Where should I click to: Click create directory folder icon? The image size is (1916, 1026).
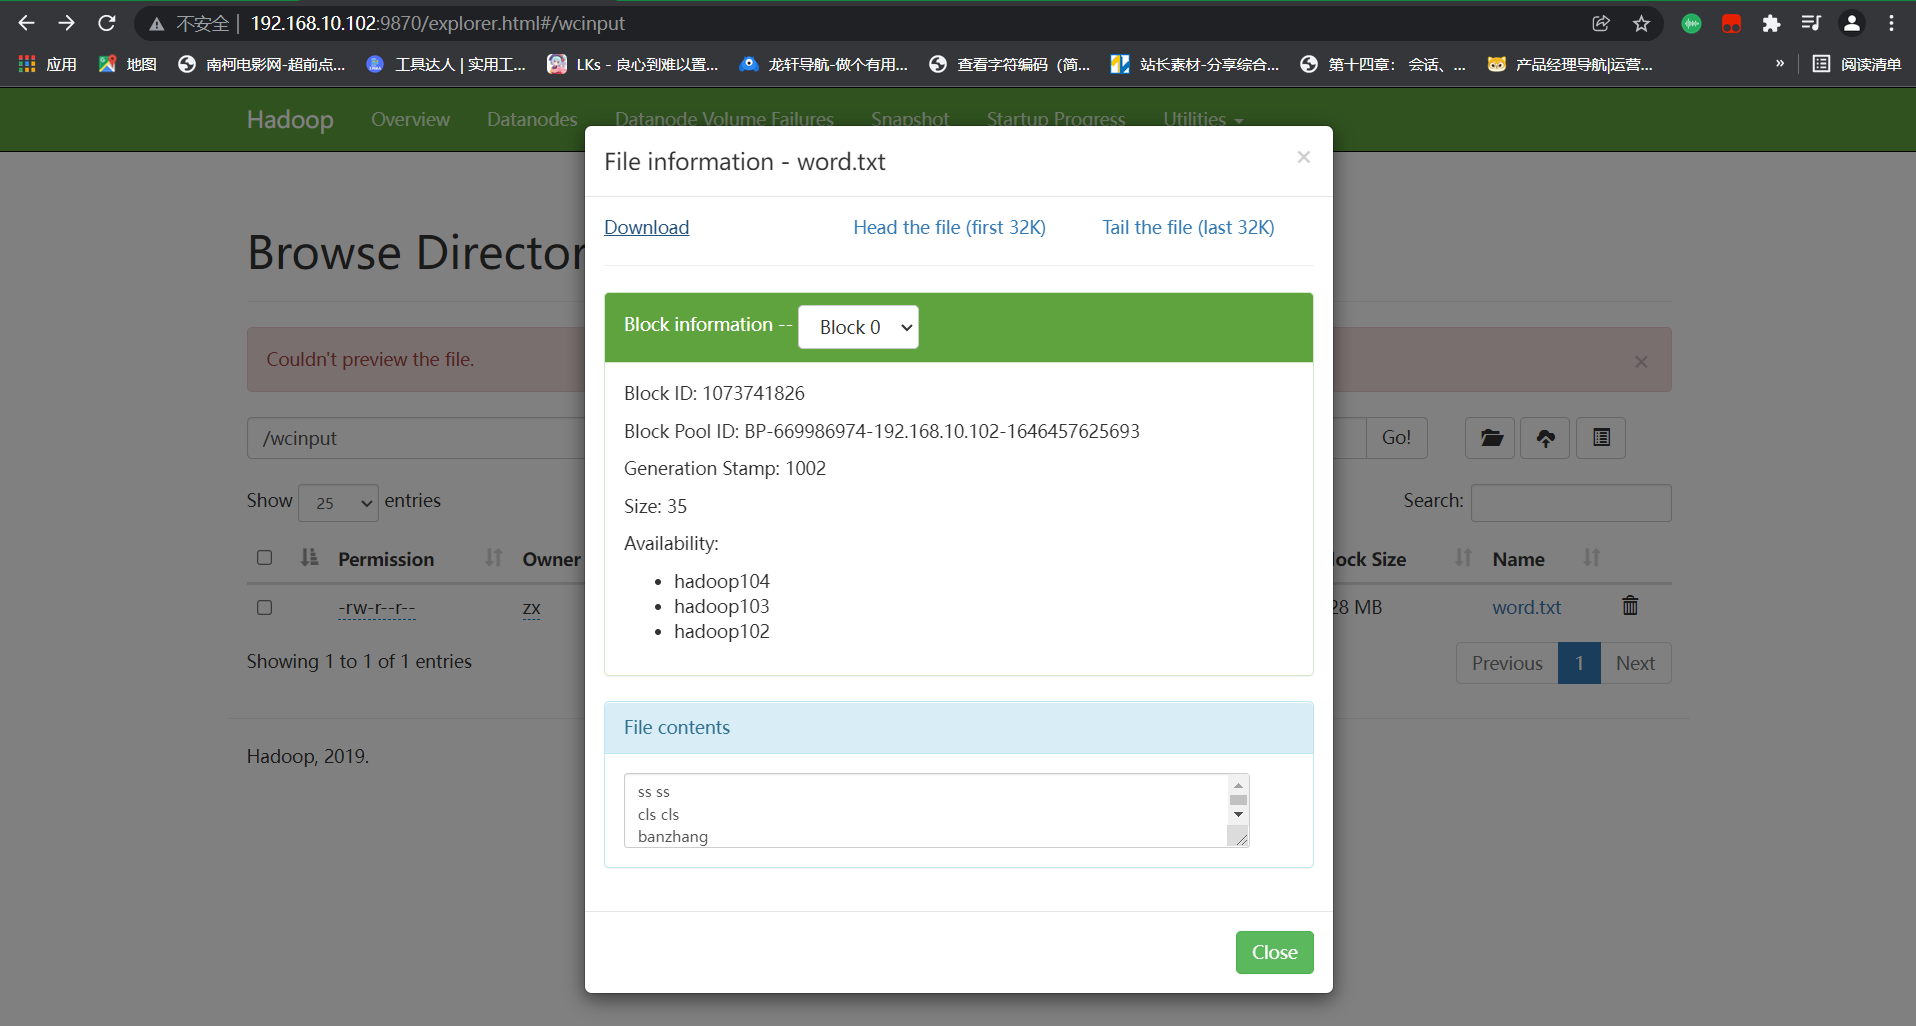point(1491,438)
